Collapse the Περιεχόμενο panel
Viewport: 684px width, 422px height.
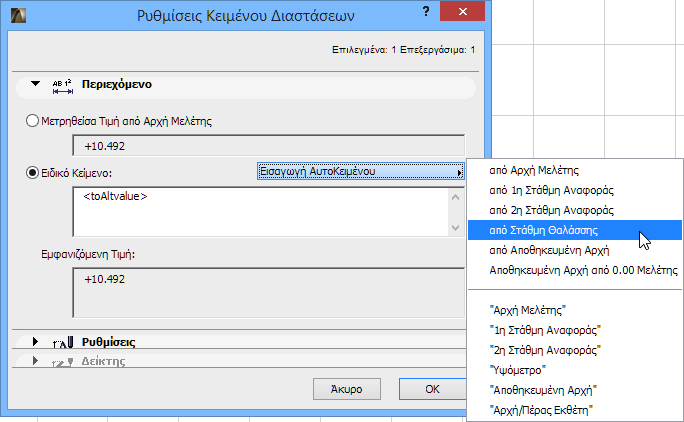pyautogui.click(x=35, y=83)
